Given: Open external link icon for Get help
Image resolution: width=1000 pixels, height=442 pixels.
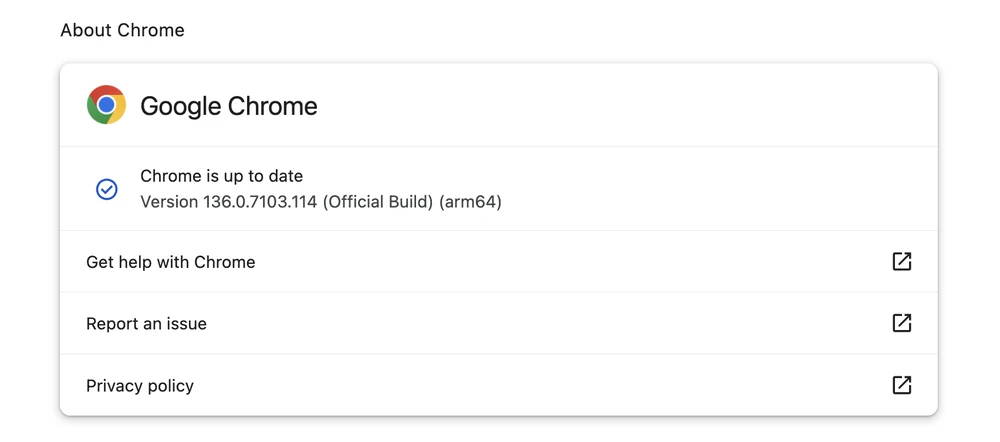Looking at the screenshot, I should click(x=901, y=261).
